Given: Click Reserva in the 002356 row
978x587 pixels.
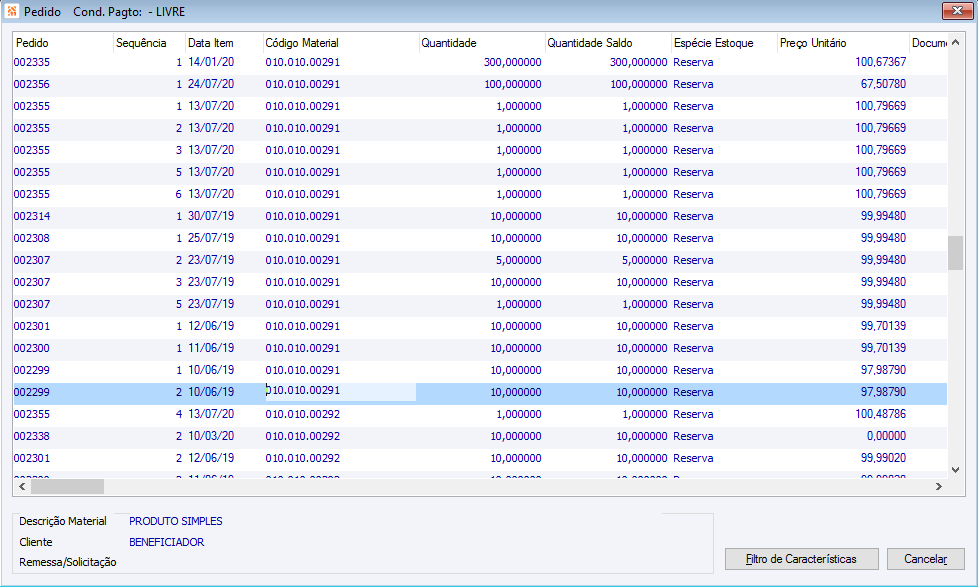Looking at the screenshot, I should click(693, 84).
